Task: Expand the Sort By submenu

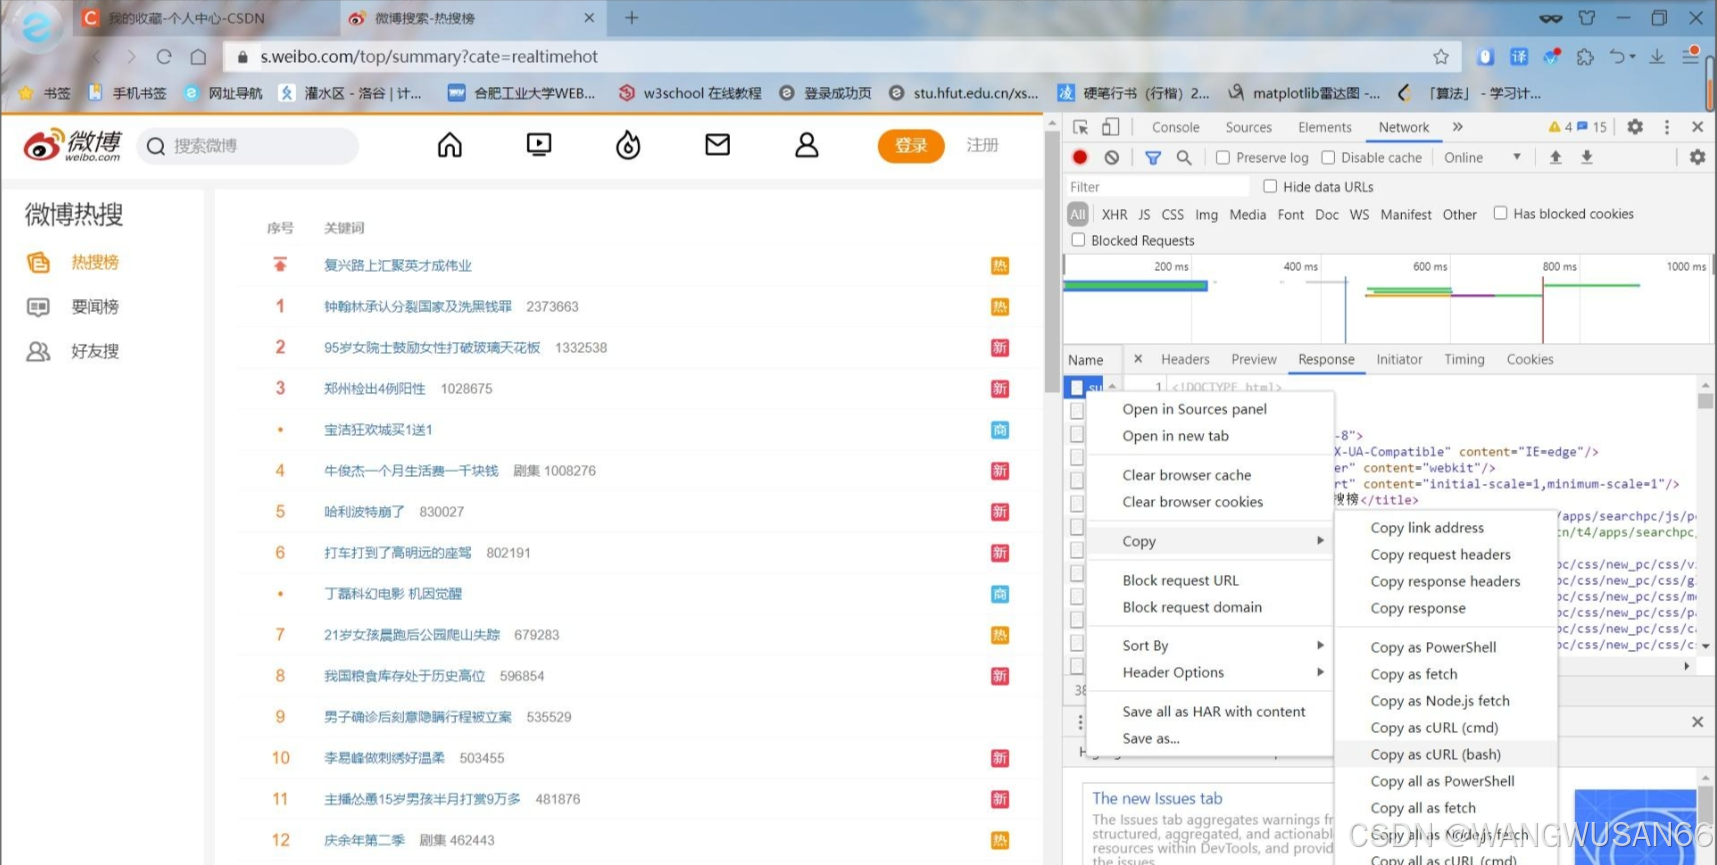Action: point(1210,646)
